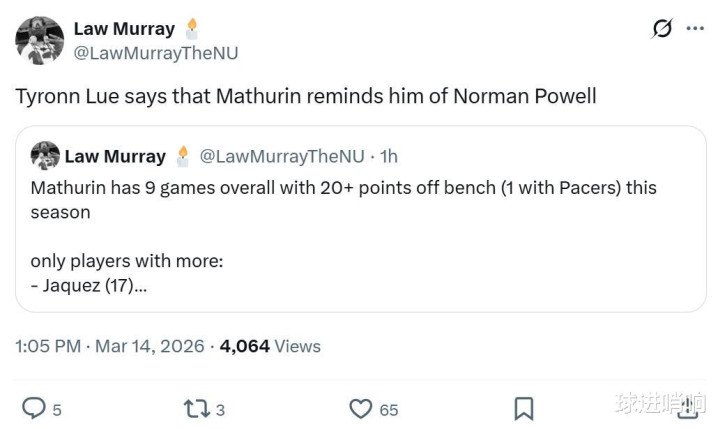Click the Law Murray display name
718x429 pixels.
coord(124,29)
